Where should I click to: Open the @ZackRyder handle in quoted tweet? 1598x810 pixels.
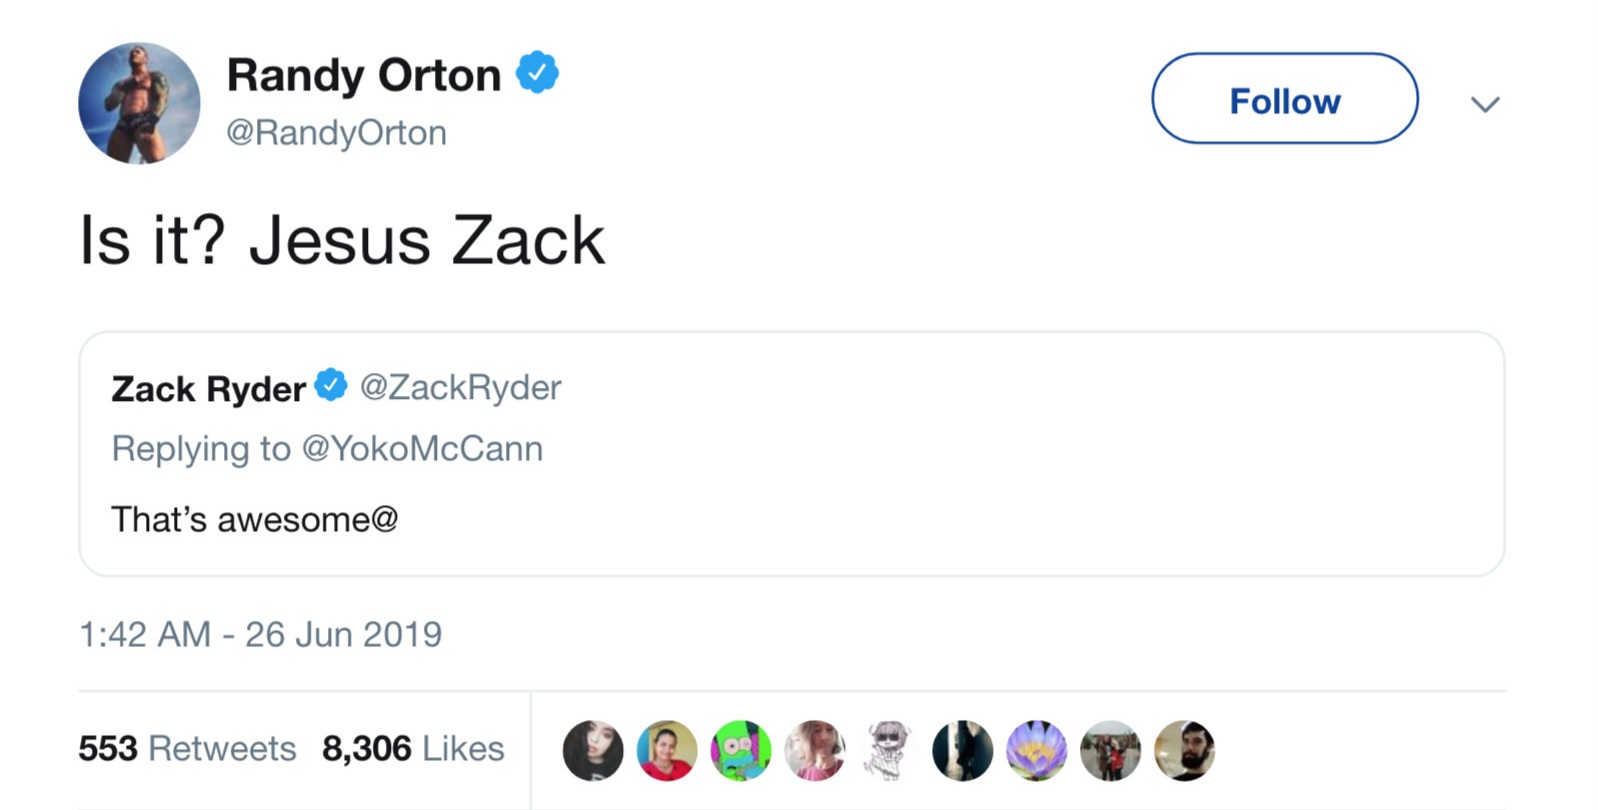460,388
